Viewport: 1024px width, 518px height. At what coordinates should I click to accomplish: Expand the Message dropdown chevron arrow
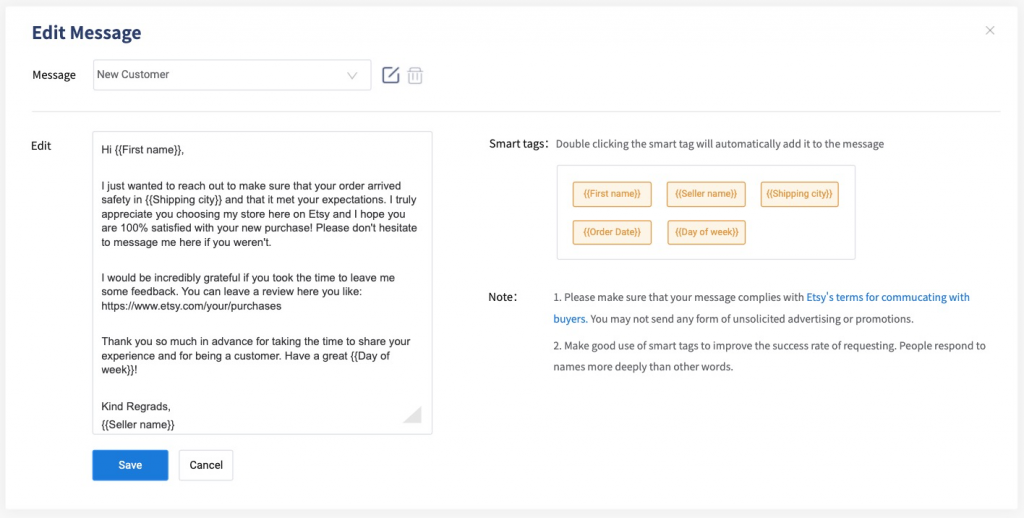pyautogui.click(x=352, y=75)
